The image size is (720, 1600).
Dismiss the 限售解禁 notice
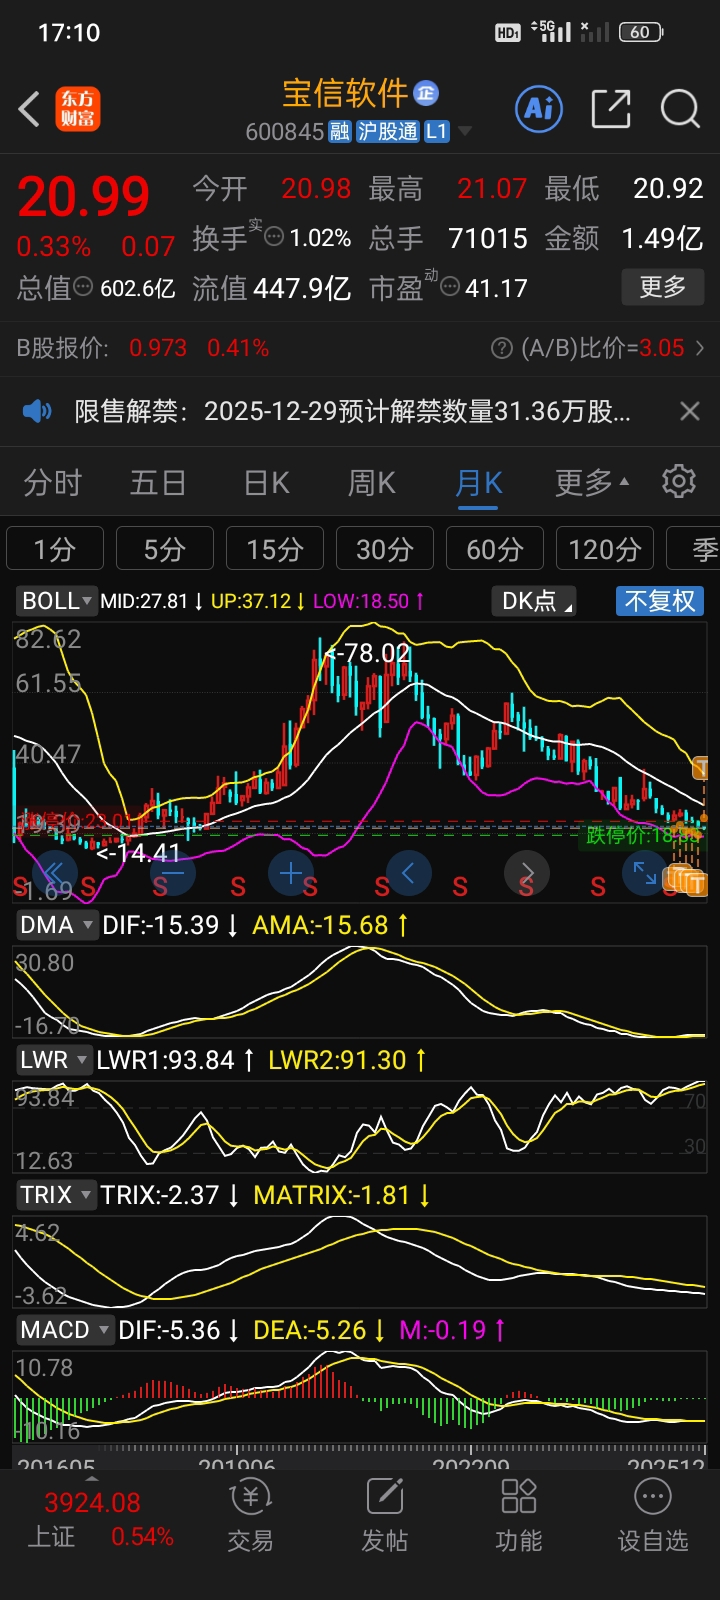coord(690,411)
